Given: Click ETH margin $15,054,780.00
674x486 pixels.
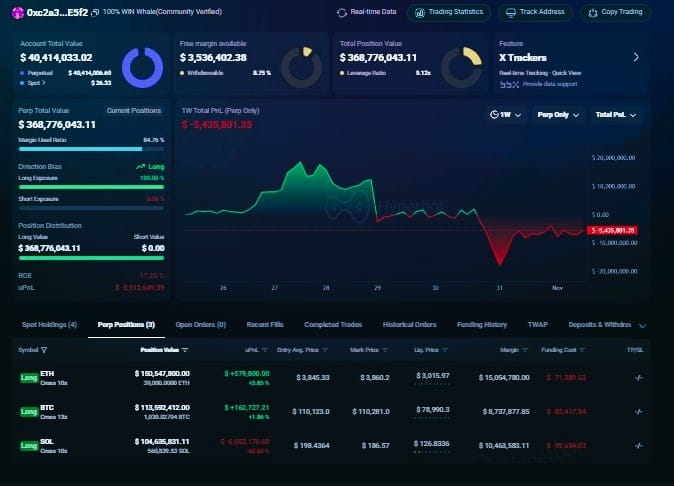Looking at the screenshot, I should click(x=504, y=378).
